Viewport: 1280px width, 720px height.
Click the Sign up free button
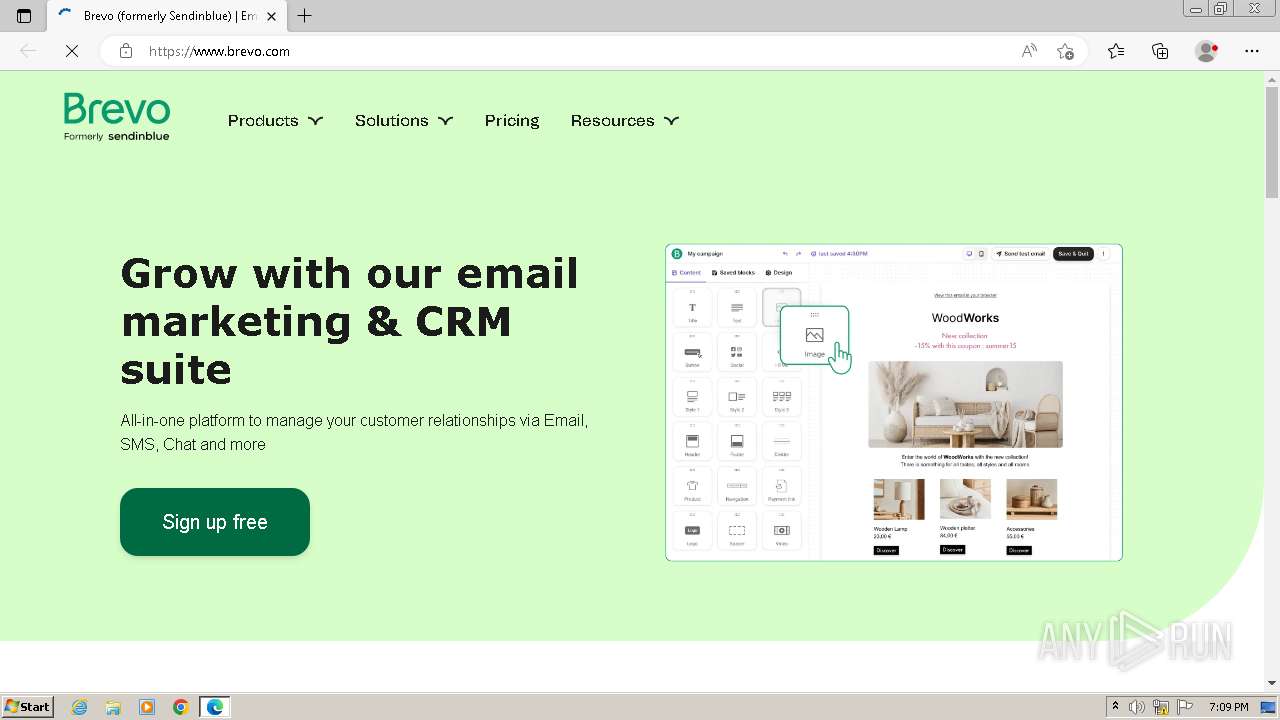coord(215,522)
